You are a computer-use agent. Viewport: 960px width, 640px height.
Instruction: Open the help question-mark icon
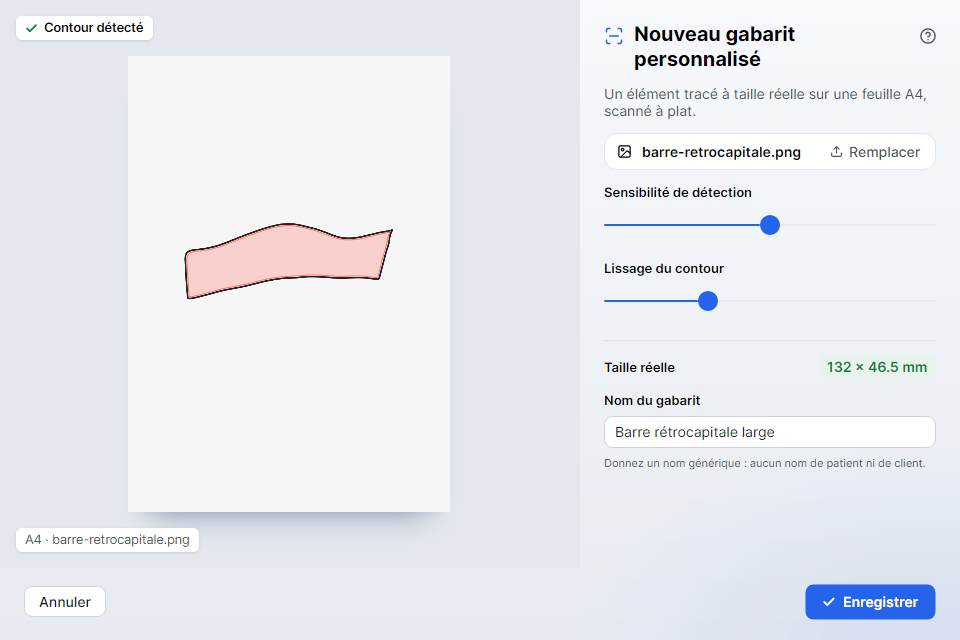[x=928, y=36]
